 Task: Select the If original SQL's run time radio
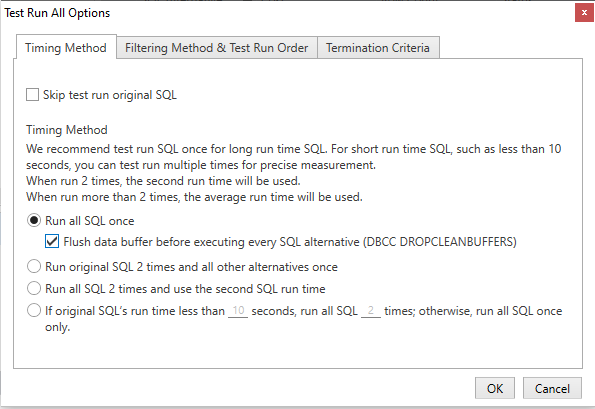tap(34, 310)
